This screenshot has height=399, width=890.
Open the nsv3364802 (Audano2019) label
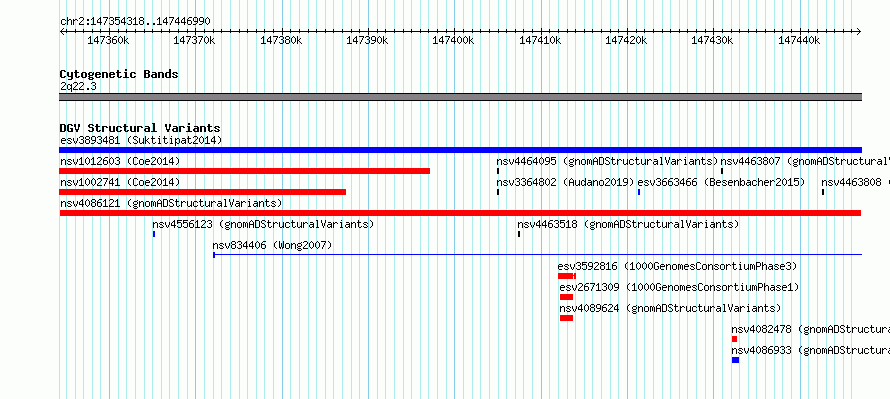coord(565,182)
